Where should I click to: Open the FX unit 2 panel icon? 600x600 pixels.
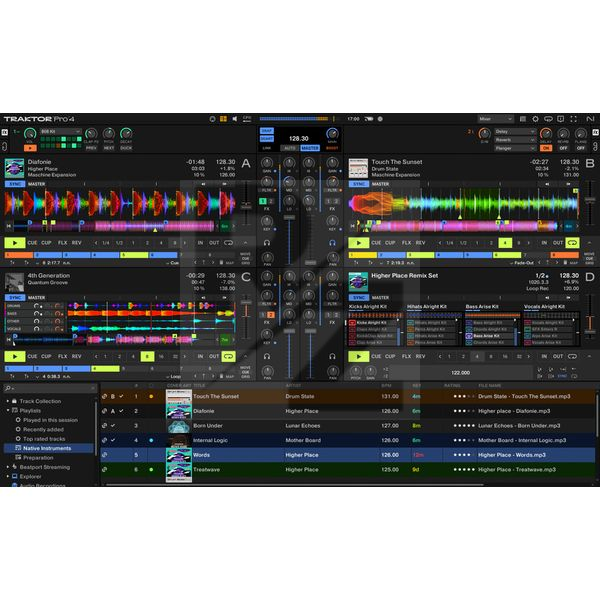pos(596,132)
